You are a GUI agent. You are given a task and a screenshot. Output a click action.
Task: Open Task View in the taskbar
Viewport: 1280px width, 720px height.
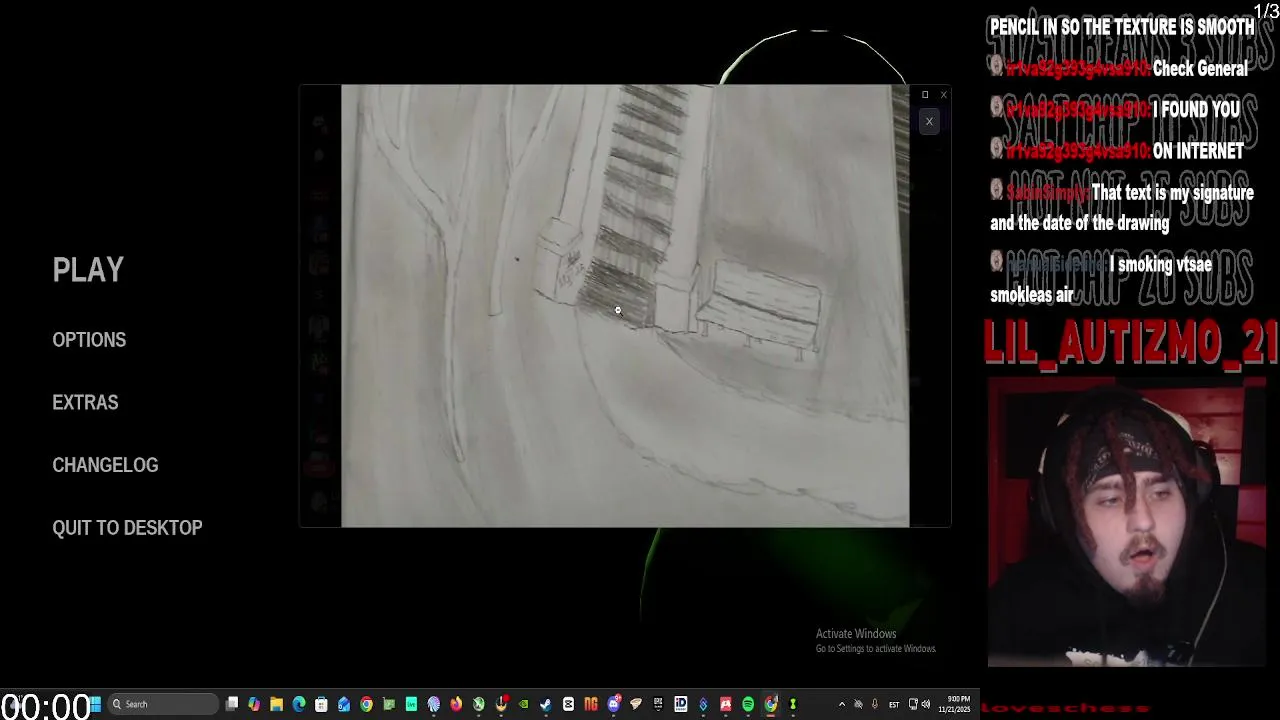[232, 704]
